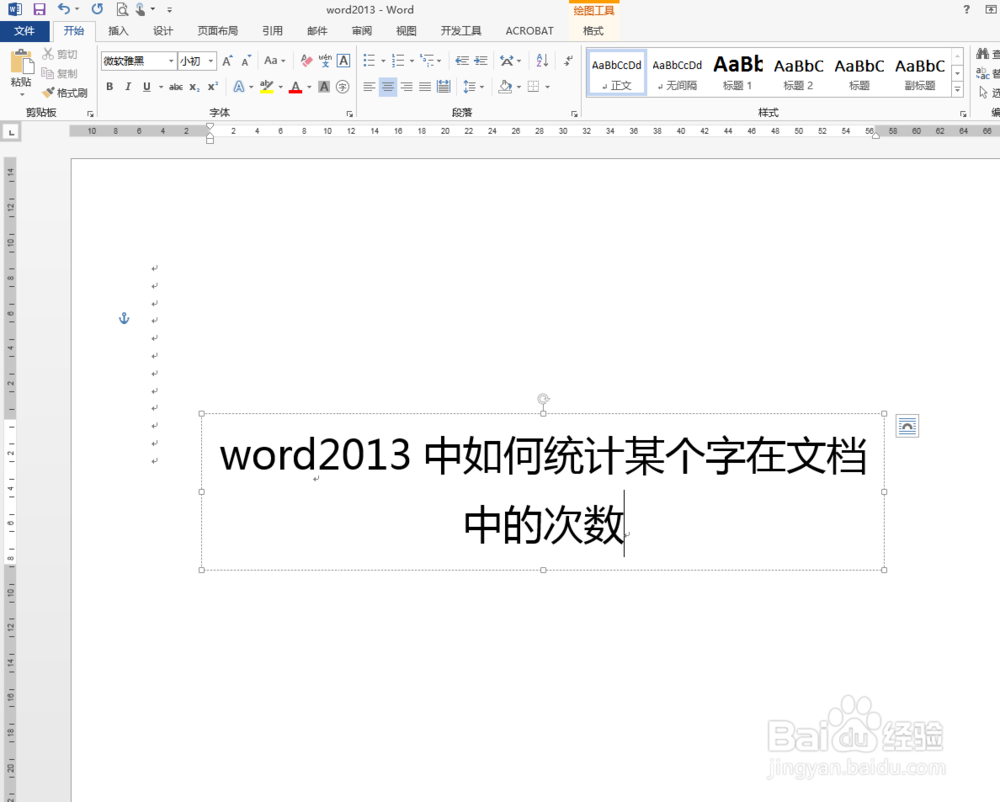1000x802 pixels.
Task: Switch to the Design tab
Action: 163,31
